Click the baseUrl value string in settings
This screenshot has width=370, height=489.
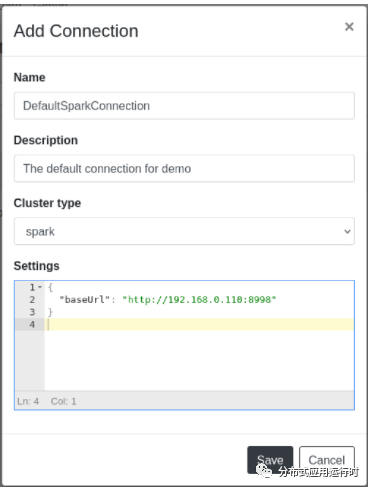(x=199, y=300)
